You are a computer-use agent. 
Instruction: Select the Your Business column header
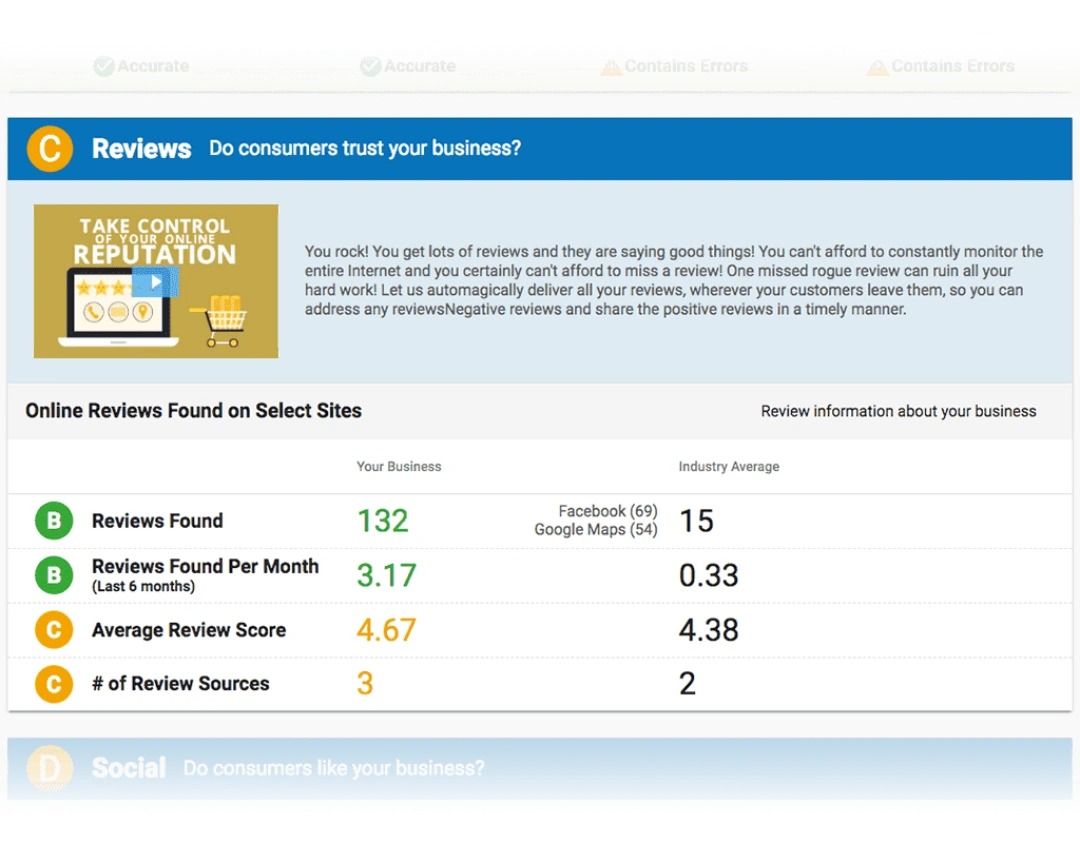[x=398, y=466]
